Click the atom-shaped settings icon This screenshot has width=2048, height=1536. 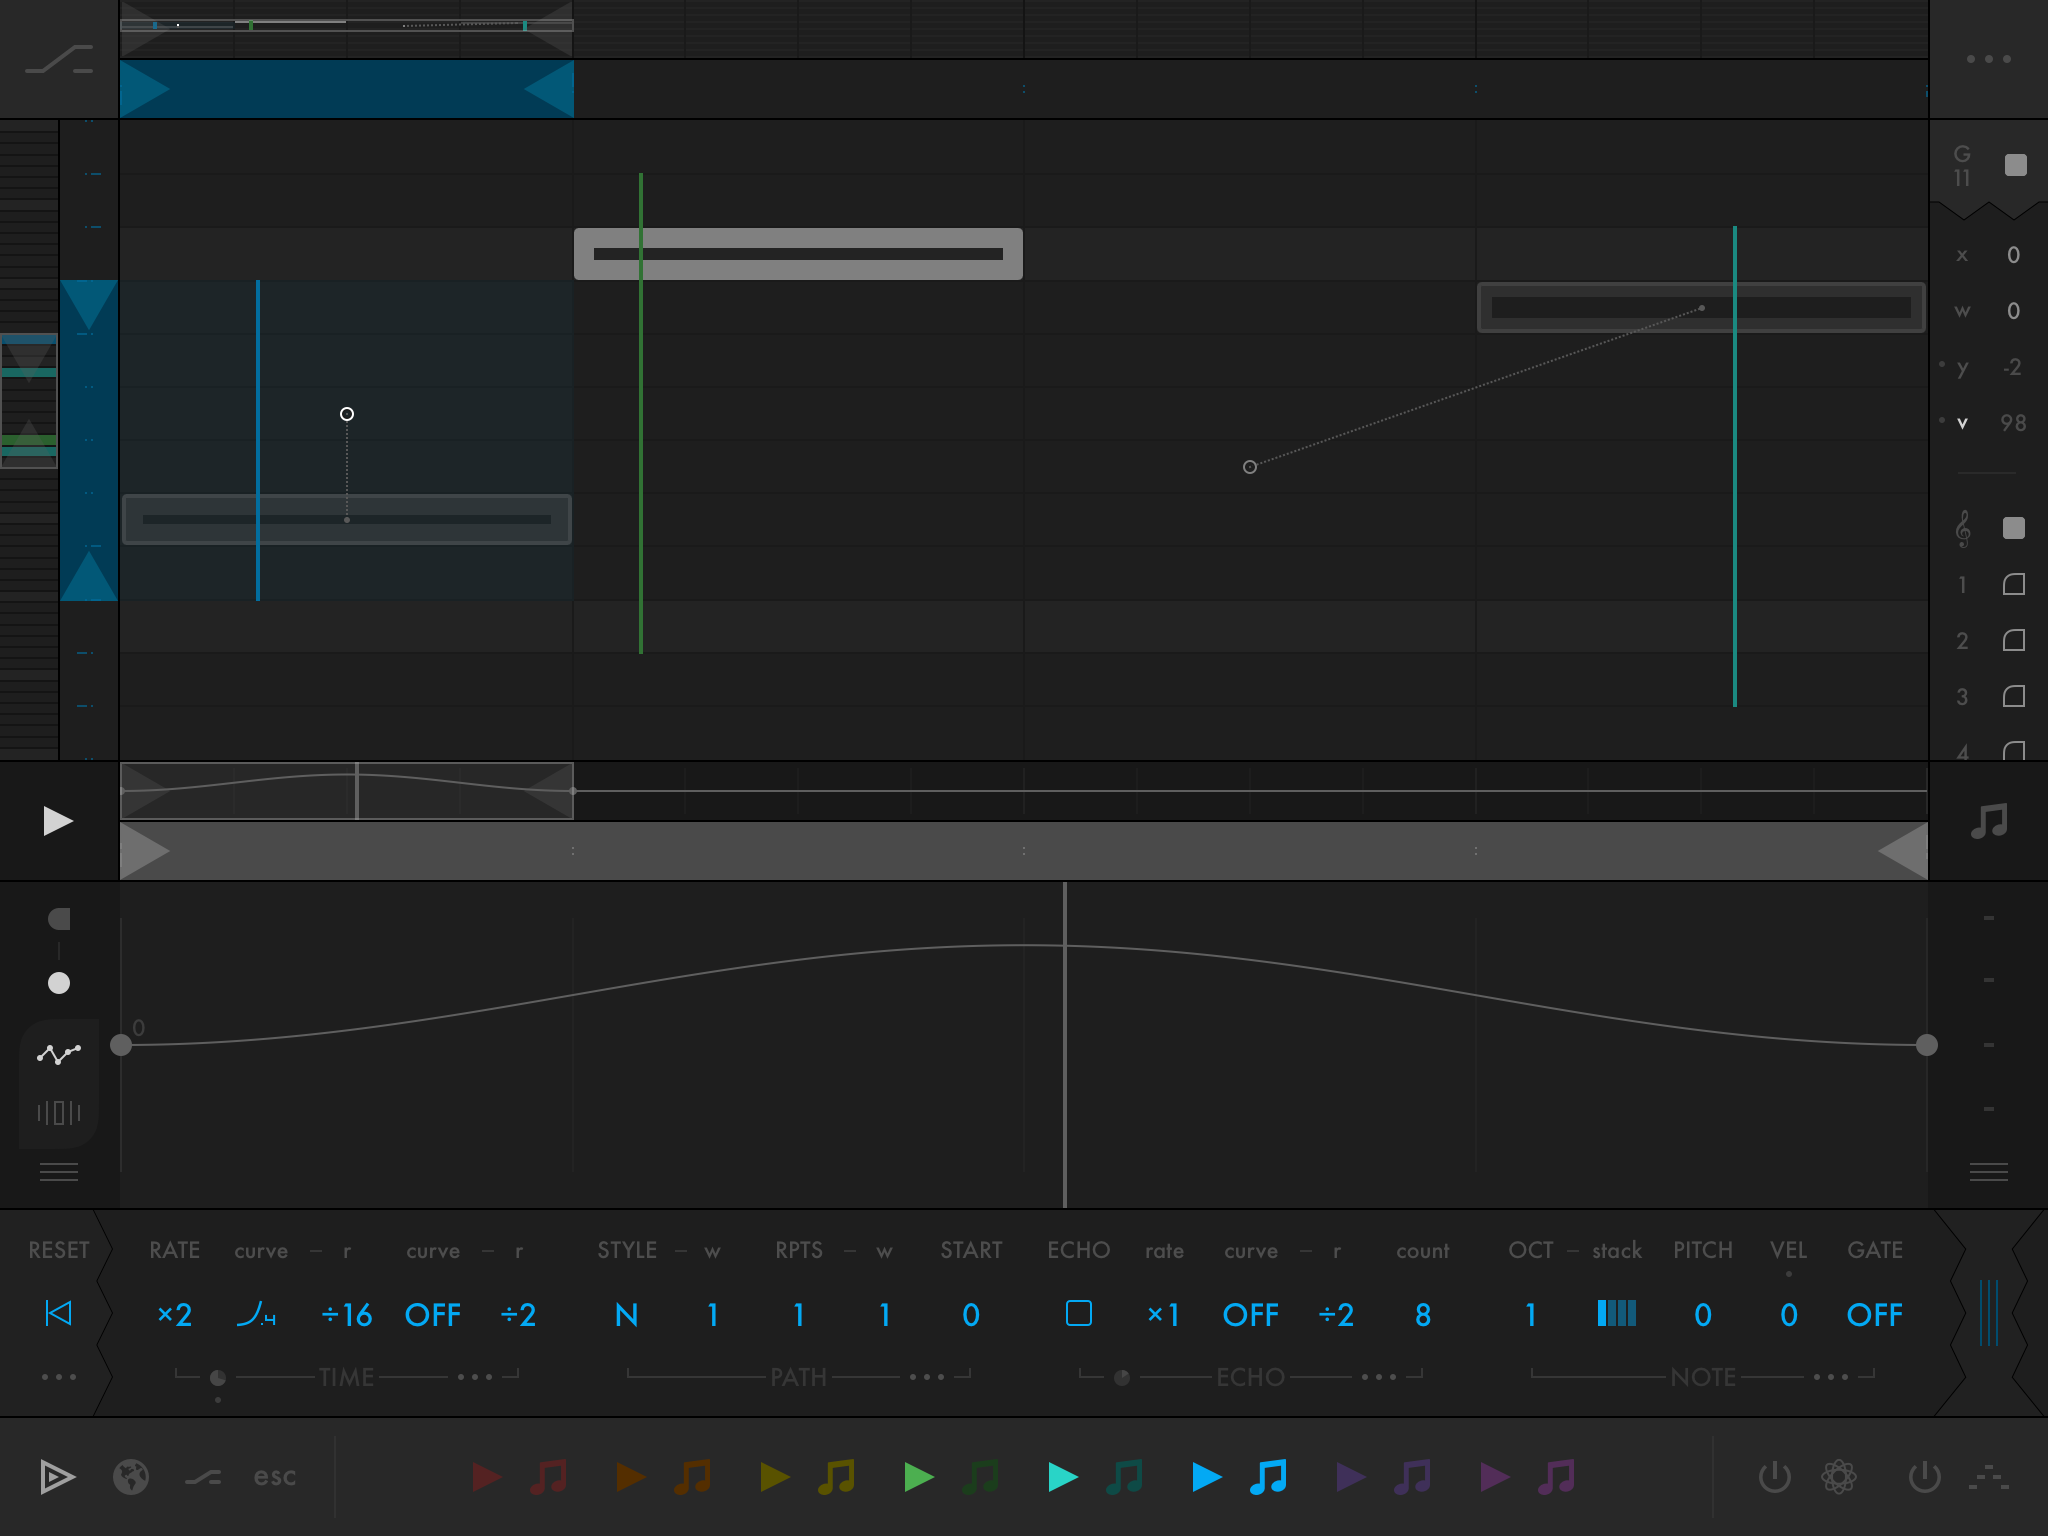(x=1838, y=1477)
